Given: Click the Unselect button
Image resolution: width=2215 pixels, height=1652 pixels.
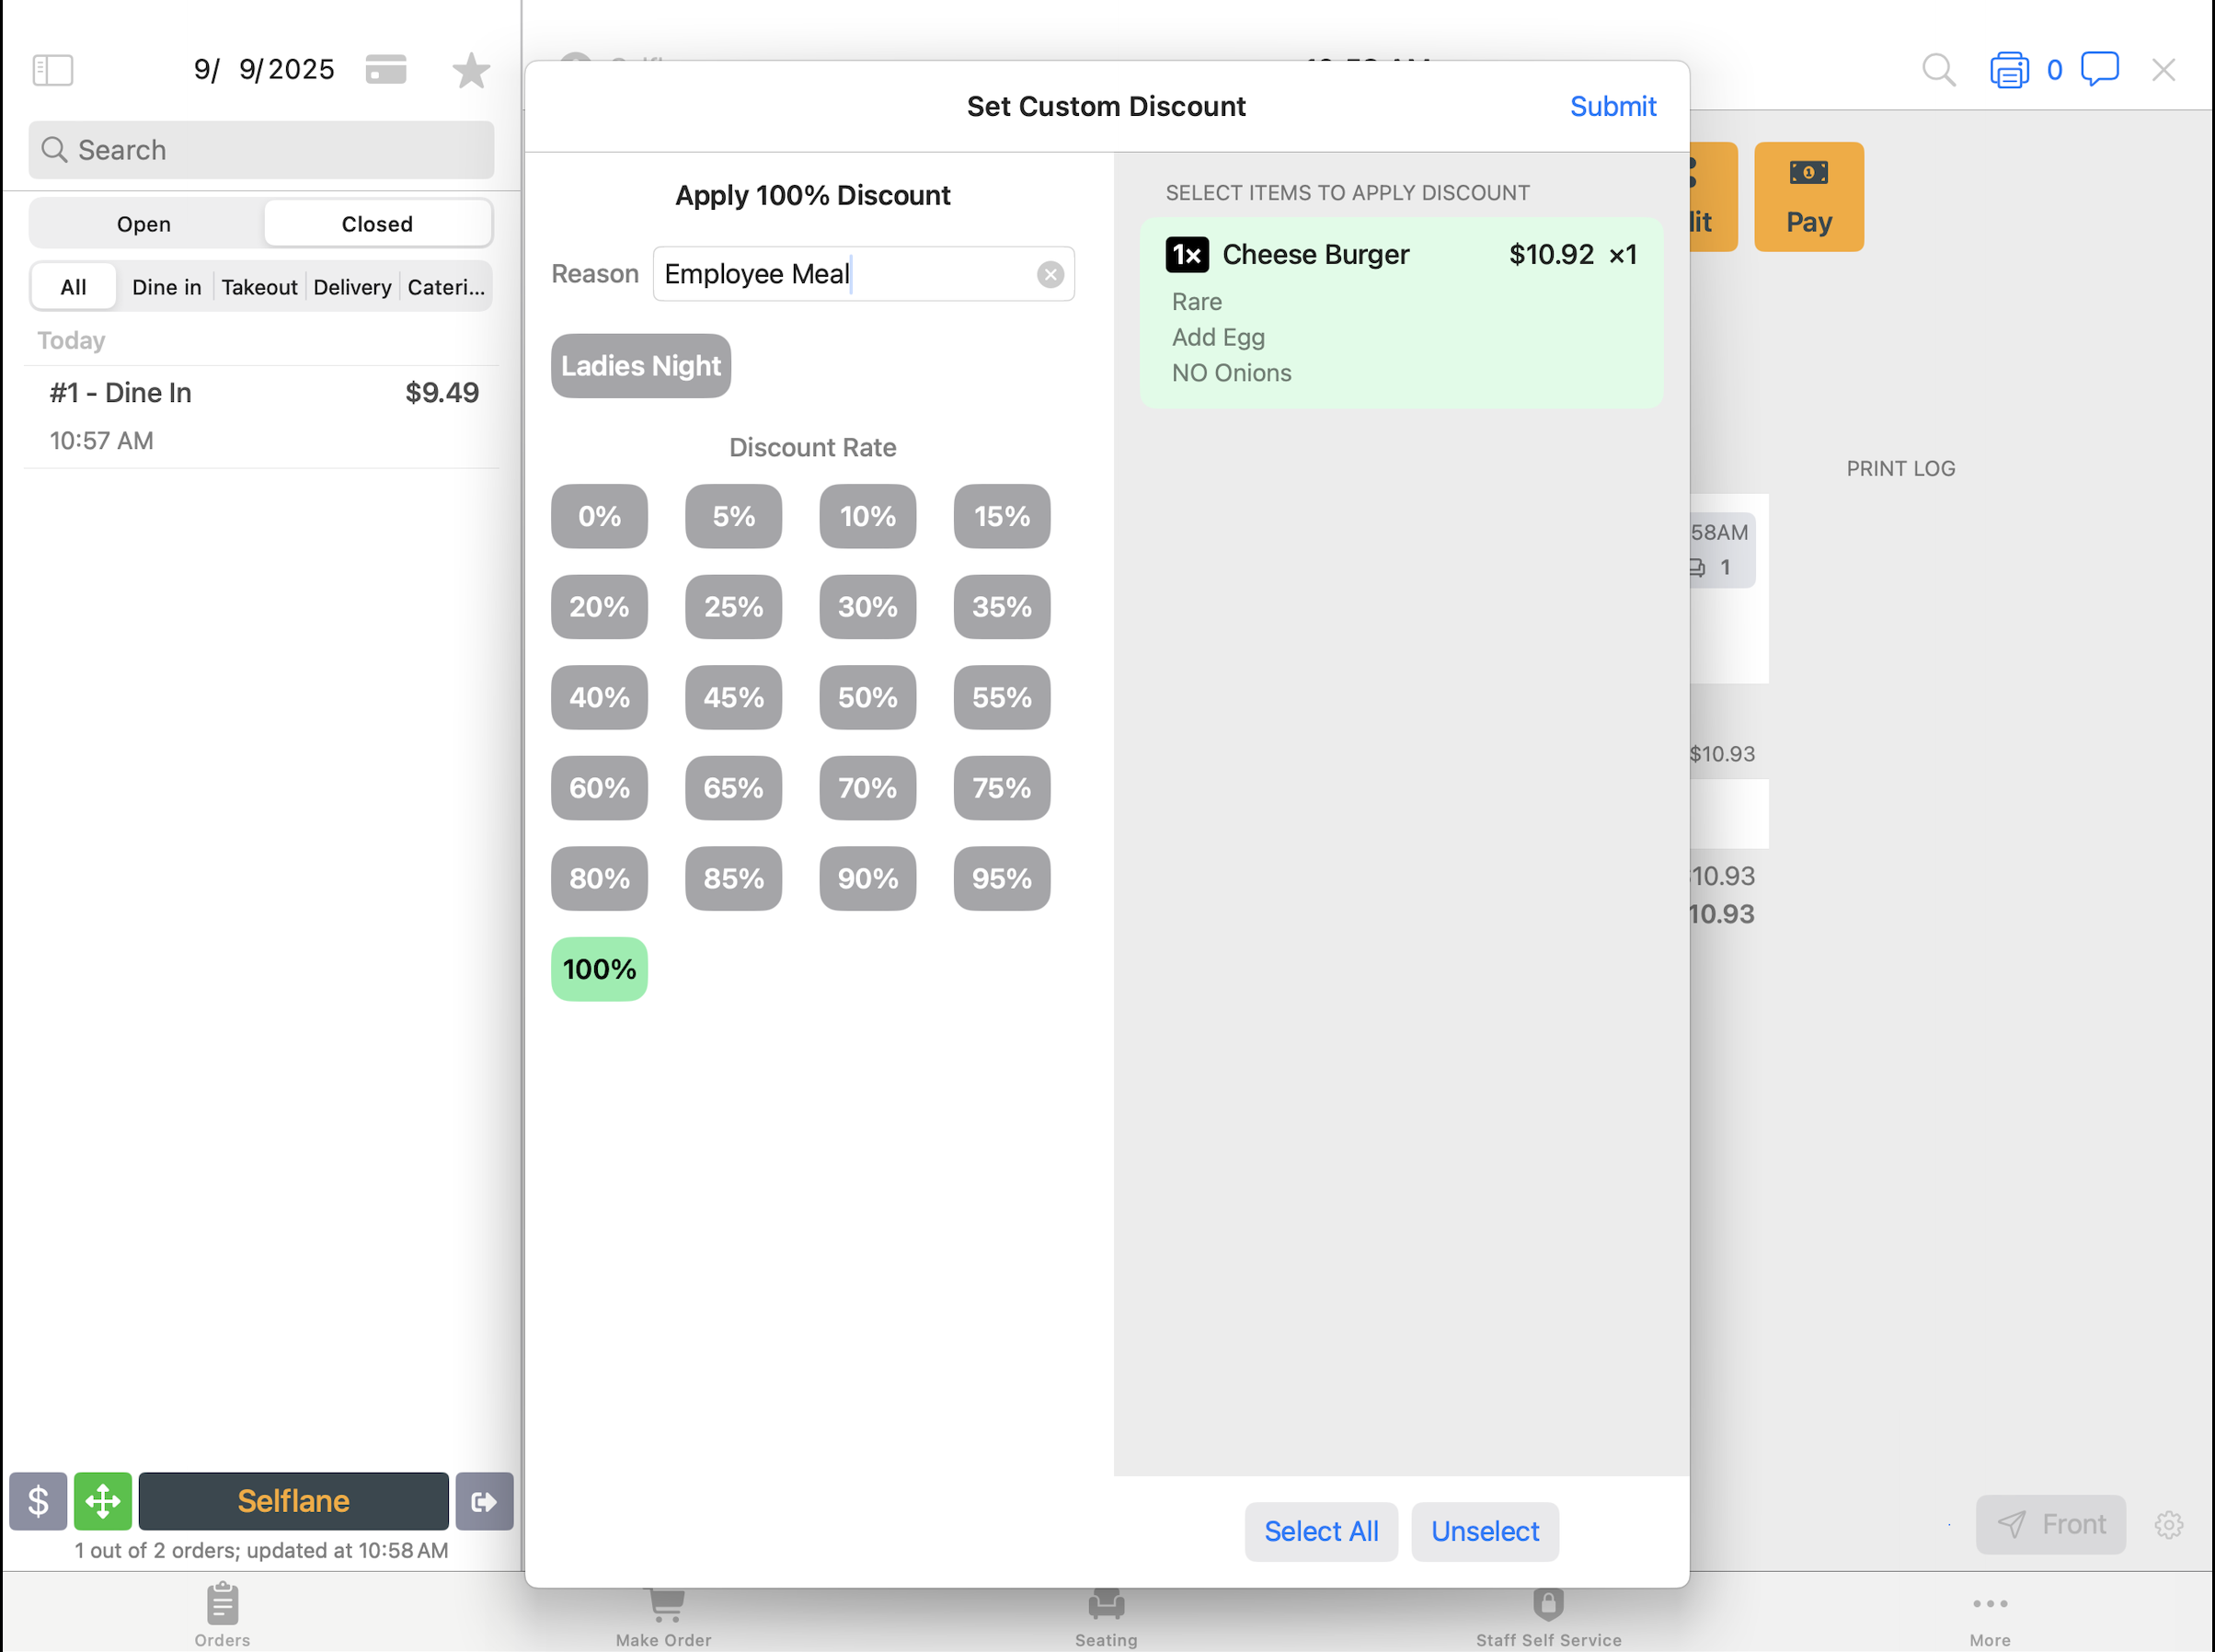Looking at the screenshot, I should [x=1484, y=1531].
